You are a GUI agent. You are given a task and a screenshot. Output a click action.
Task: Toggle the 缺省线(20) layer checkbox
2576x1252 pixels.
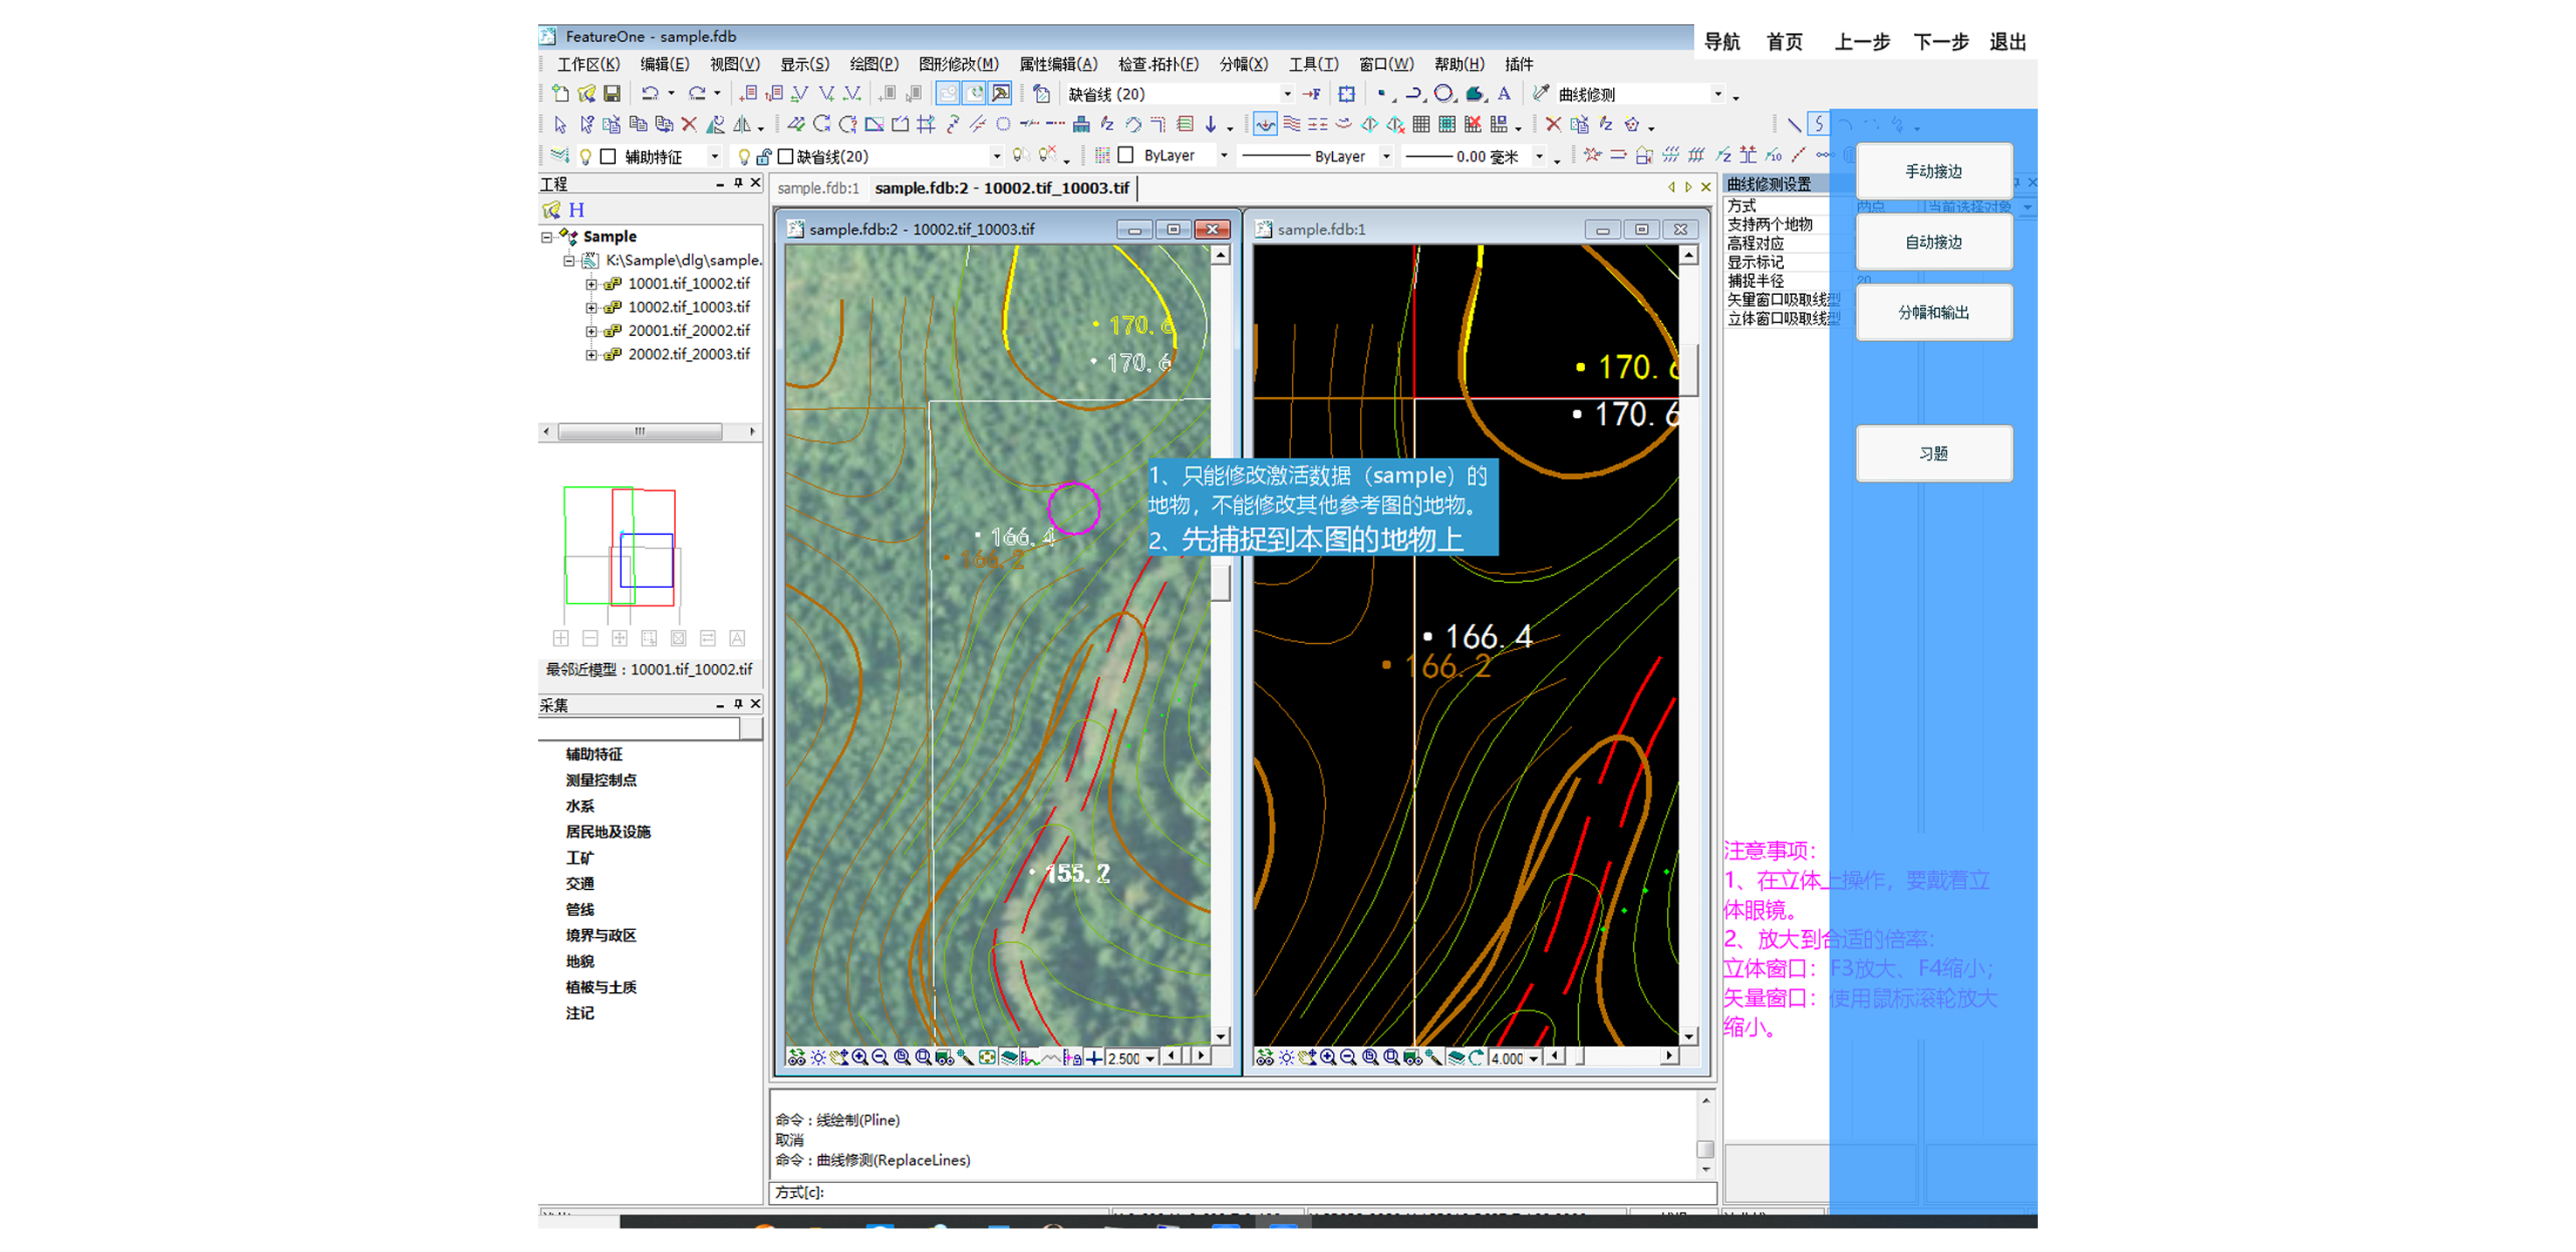786,156
